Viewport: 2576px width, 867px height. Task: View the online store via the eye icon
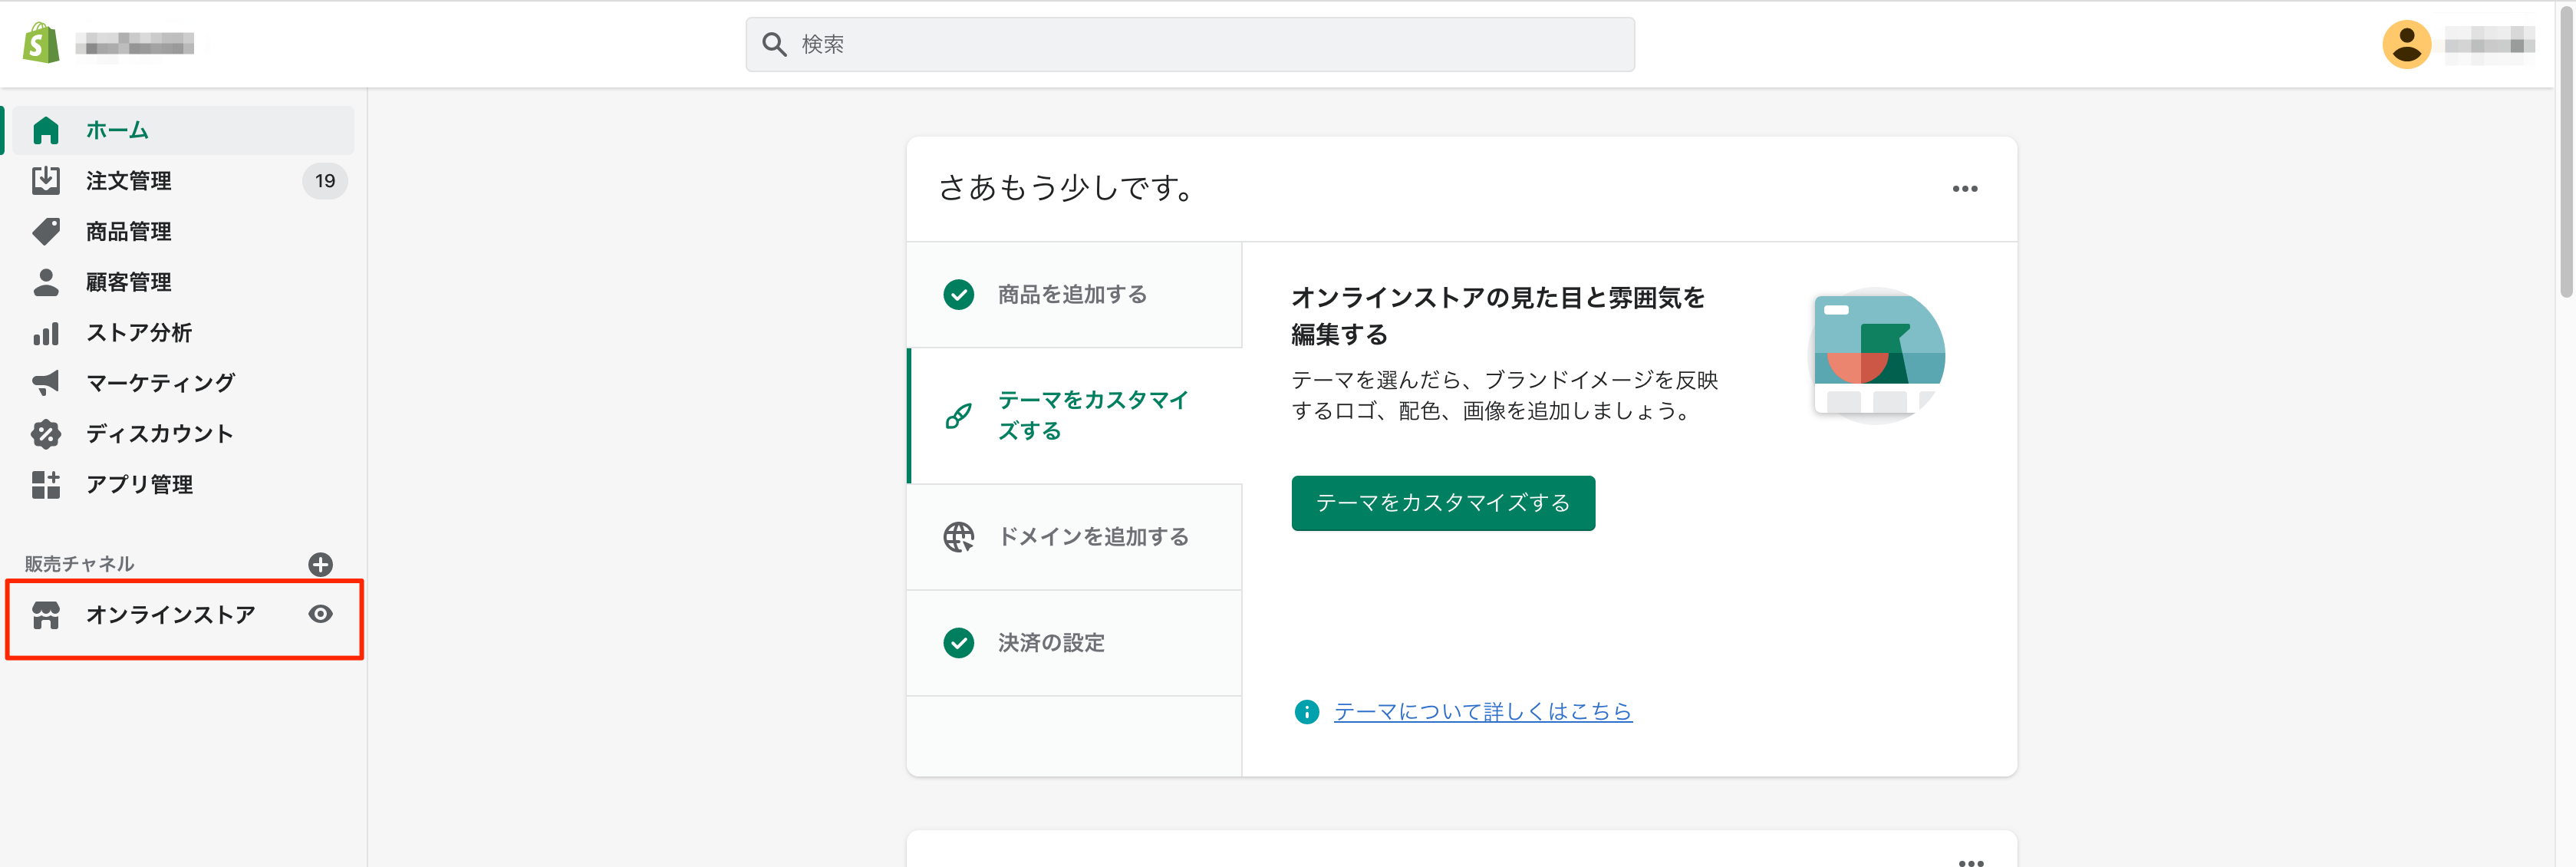320,614
